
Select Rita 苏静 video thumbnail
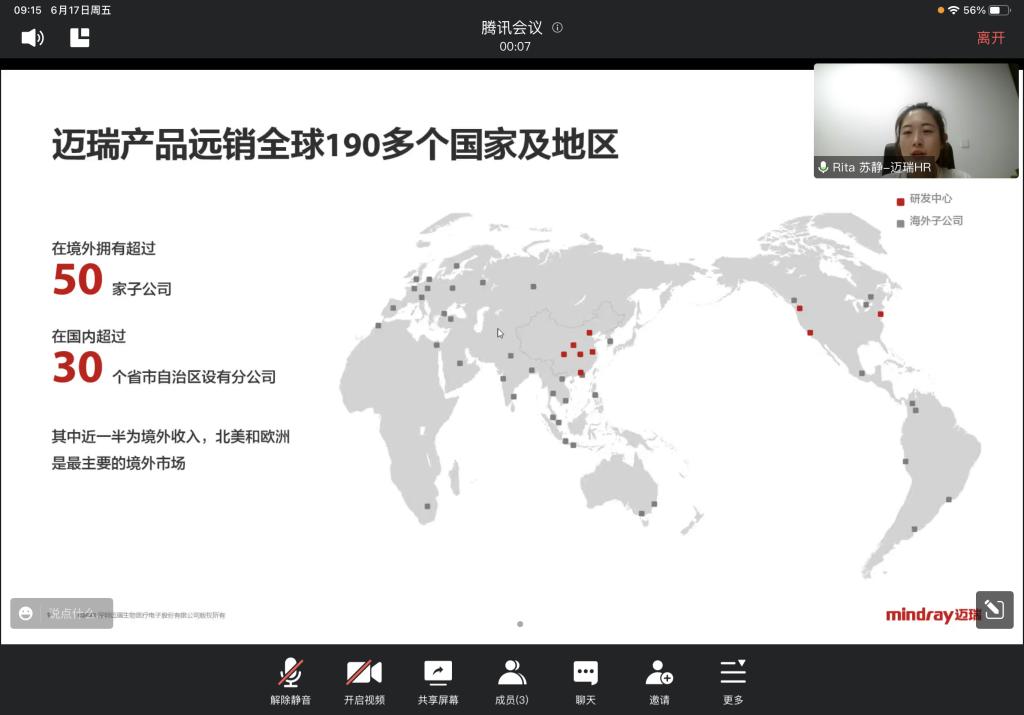click(916, 121)
